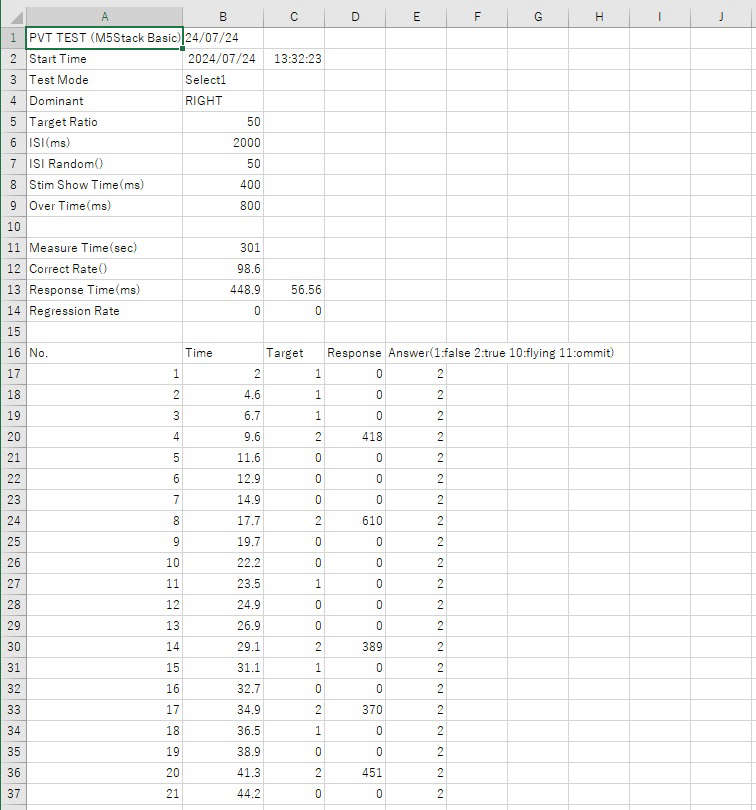
Task: Click the 'ISI Random()' cell
Action: [104, 164]
